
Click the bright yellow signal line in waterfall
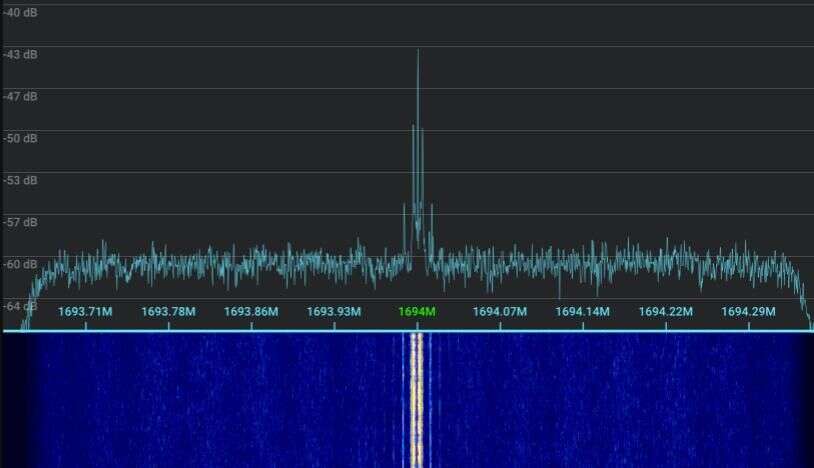[417, 400]
